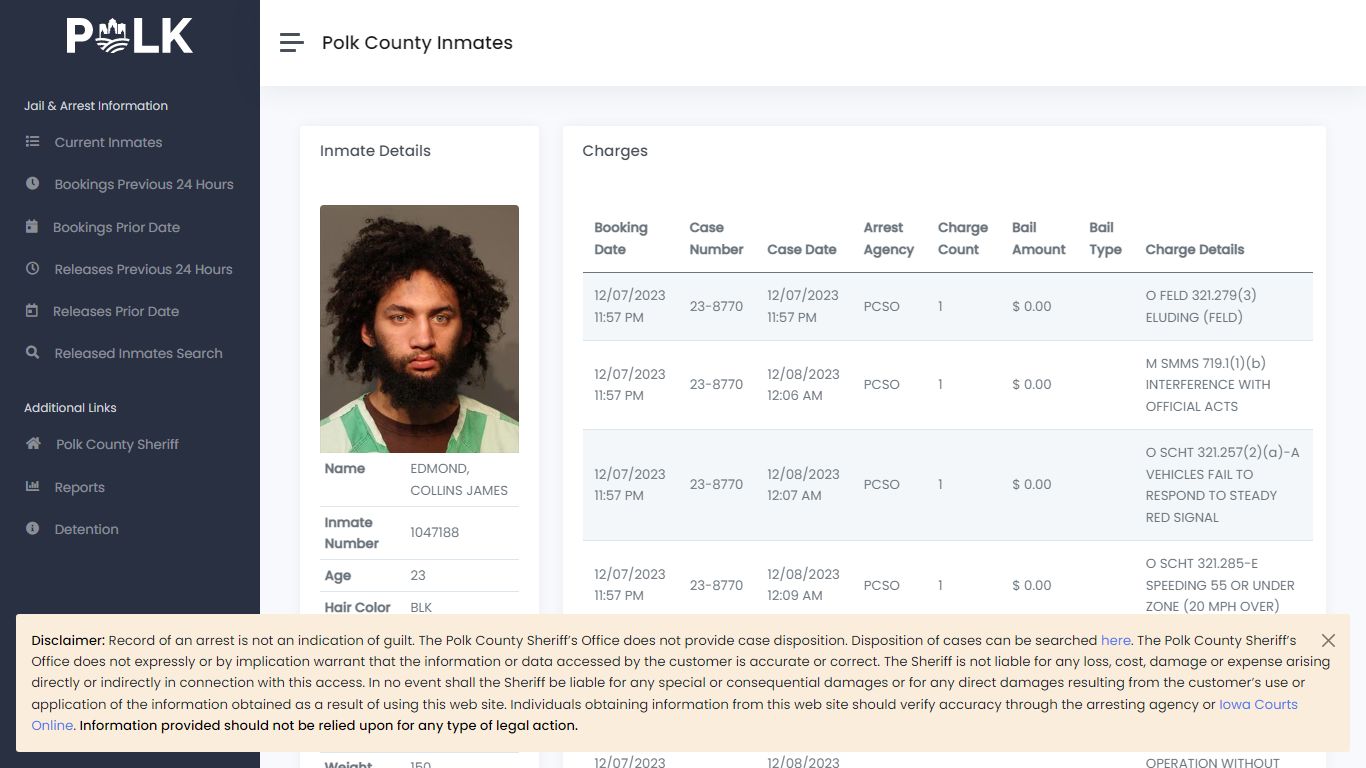The height and width of the screenshot is (768, 1366).
Task: Click the inmate mugshot photo
Action: click(x=419, y=329)
